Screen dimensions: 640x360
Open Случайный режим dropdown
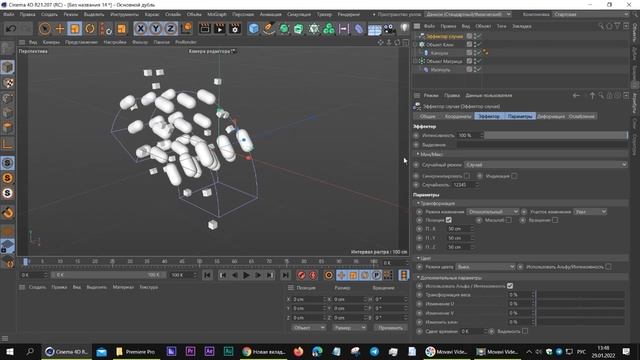tap(546, 164)
